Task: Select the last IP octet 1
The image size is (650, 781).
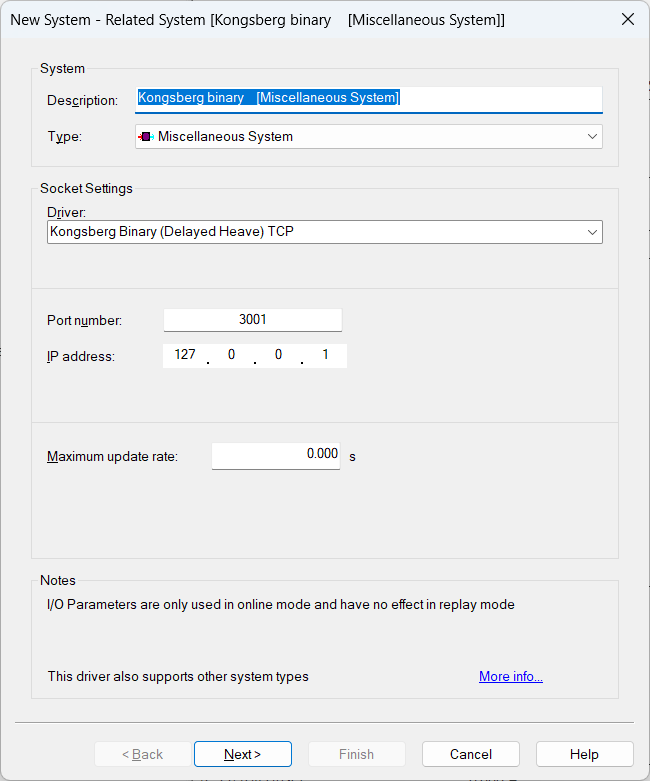Action: coord(325,355)
